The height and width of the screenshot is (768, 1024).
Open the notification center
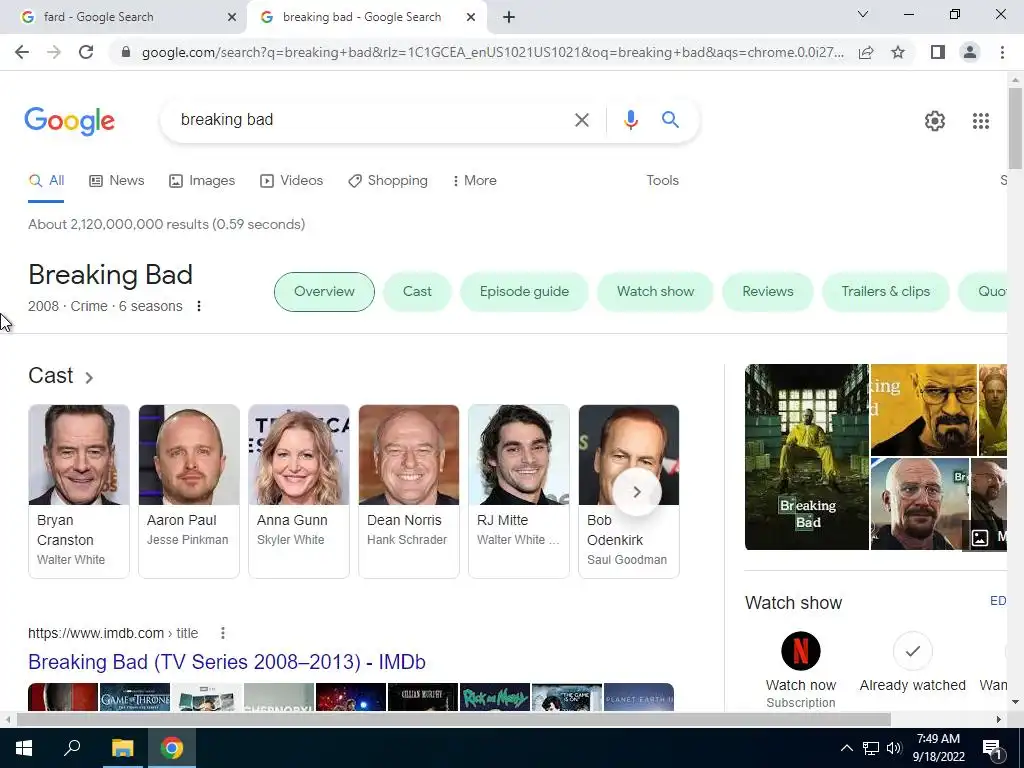click(993, 749)
